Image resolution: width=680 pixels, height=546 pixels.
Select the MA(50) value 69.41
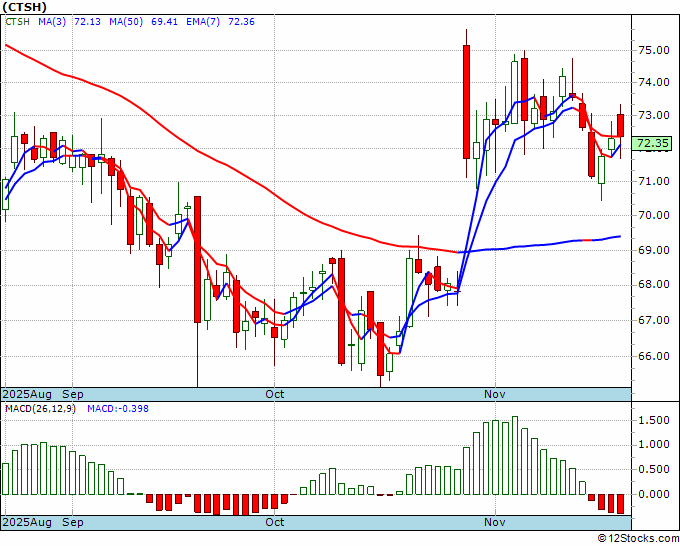[x=164, y=22]
